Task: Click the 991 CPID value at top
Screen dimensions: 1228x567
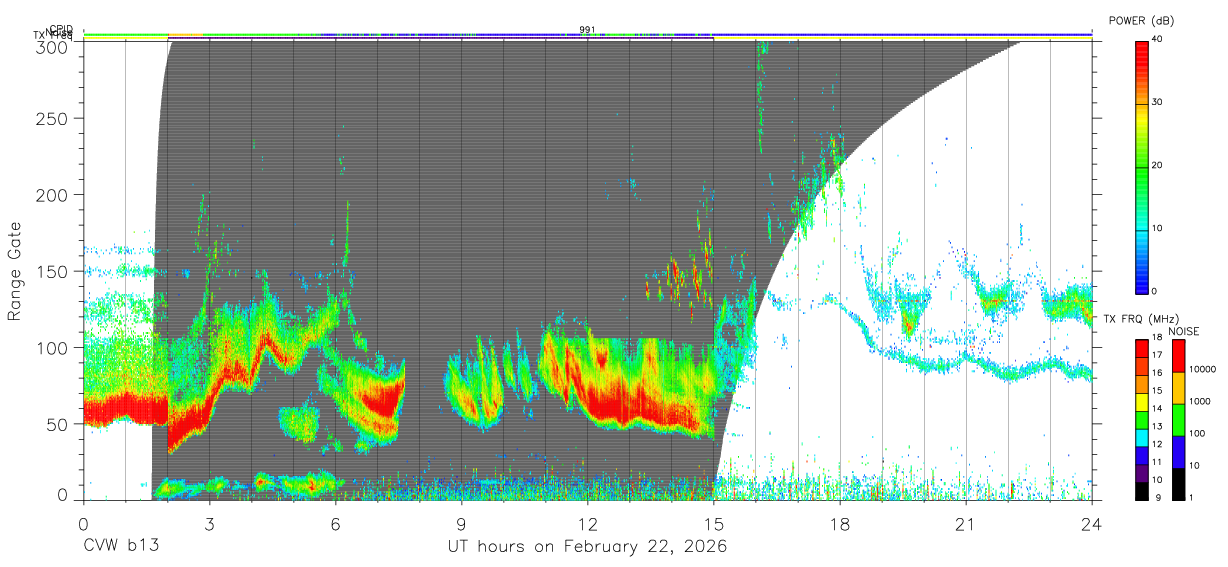Action: click(x=587, y=29)
